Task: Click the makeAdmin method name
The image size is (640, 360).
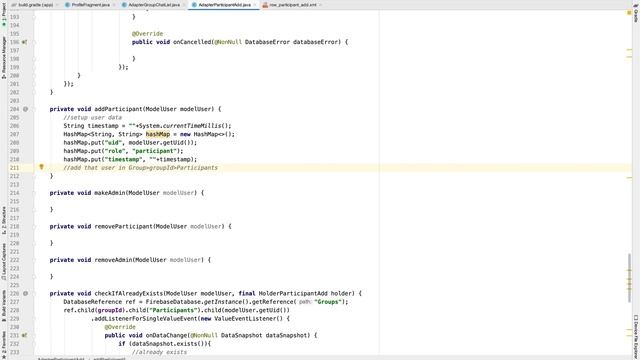Action: (x=110, y=193)
